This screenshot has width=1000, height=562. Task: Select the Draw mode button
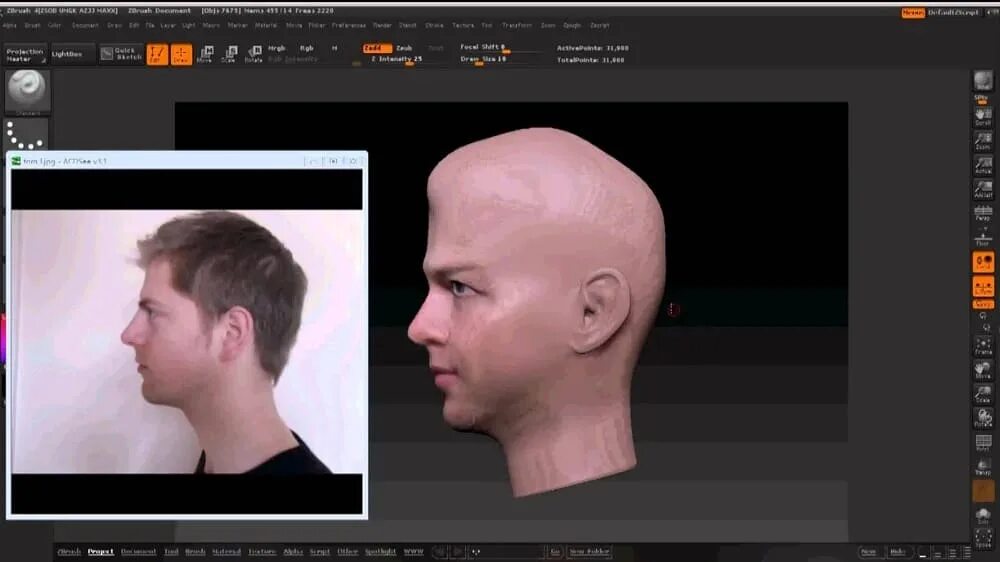[181, 54]
